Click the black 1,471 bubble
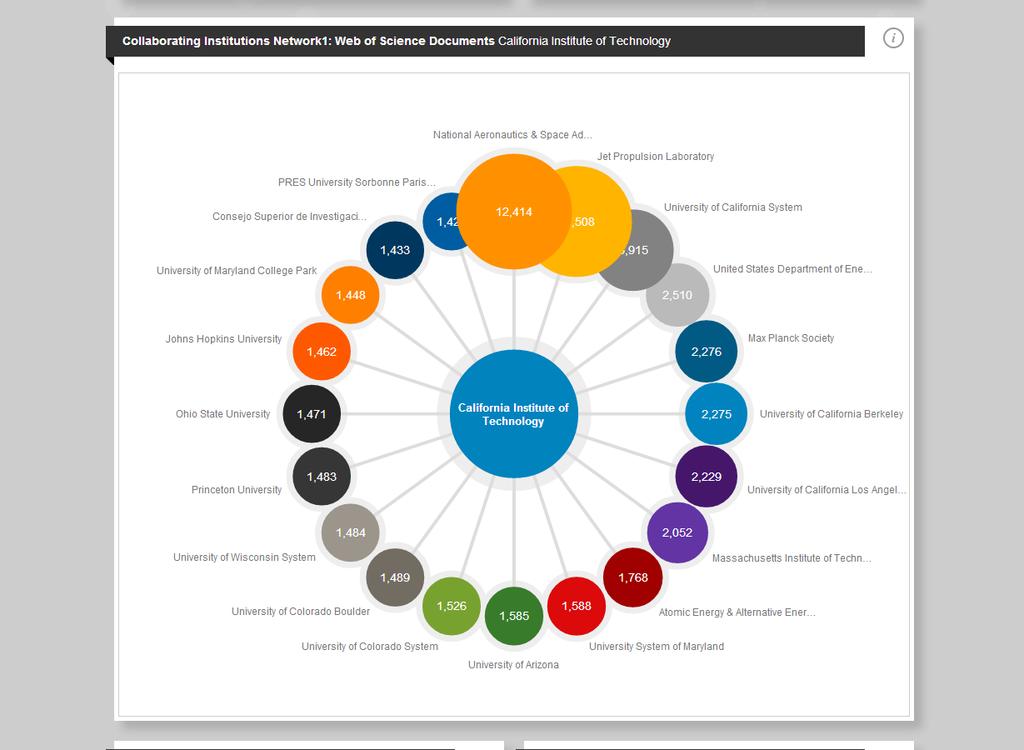Screen dimensions: 1024x750 click(312, 414)
